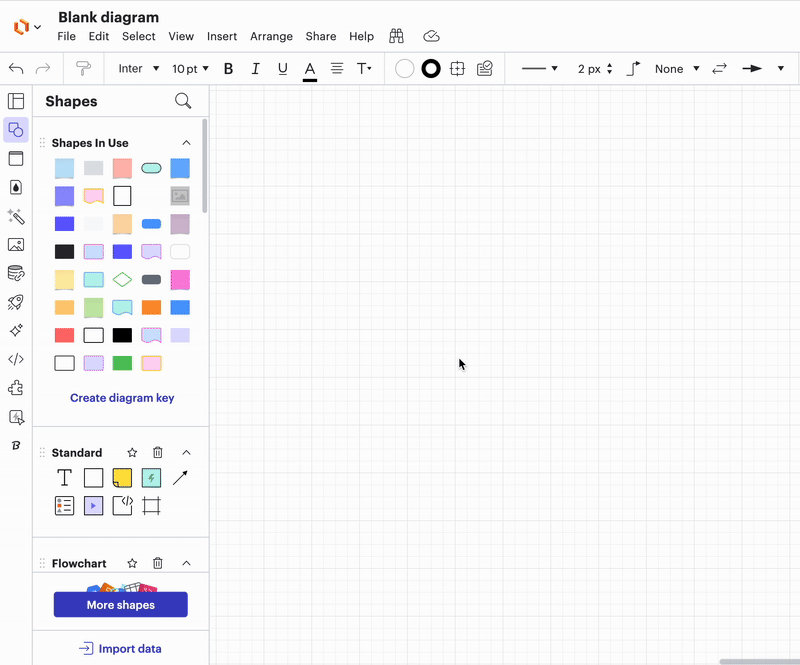Select the format painter roller icon
The height and width of the screenshot is (665, 800).
pos(83,68)
